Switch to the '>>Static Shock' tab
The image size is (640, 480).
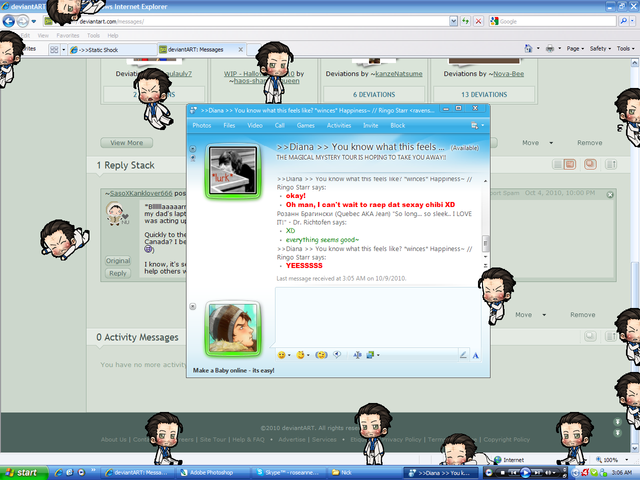(112, 50)
